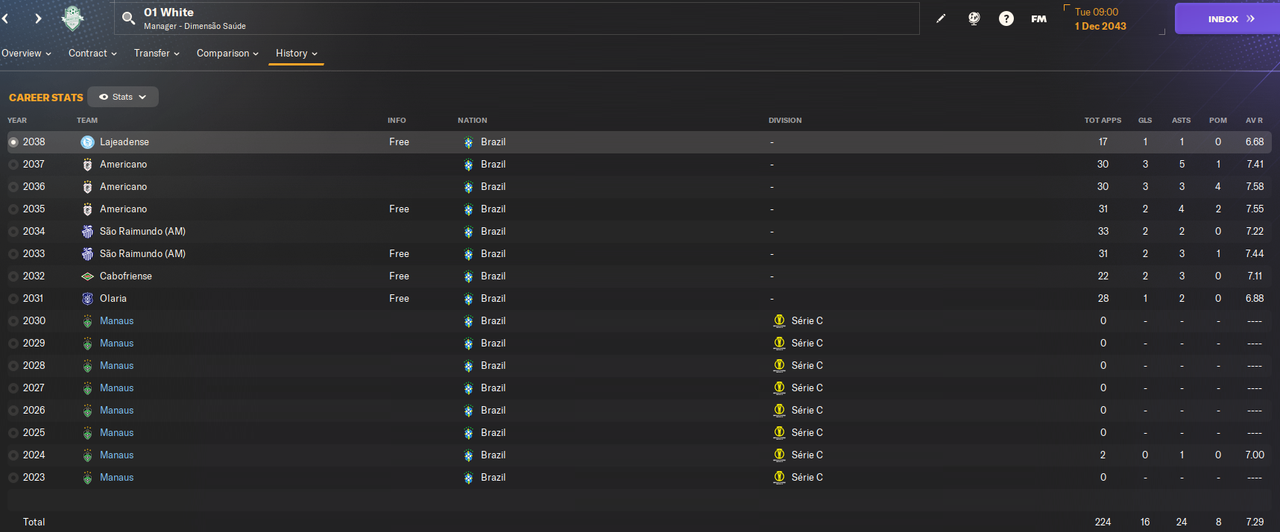Viewport: 1280px width, 532px height.
Task: Open the Inbox button
Action: pyautogui.click(x=1226, y=19)
